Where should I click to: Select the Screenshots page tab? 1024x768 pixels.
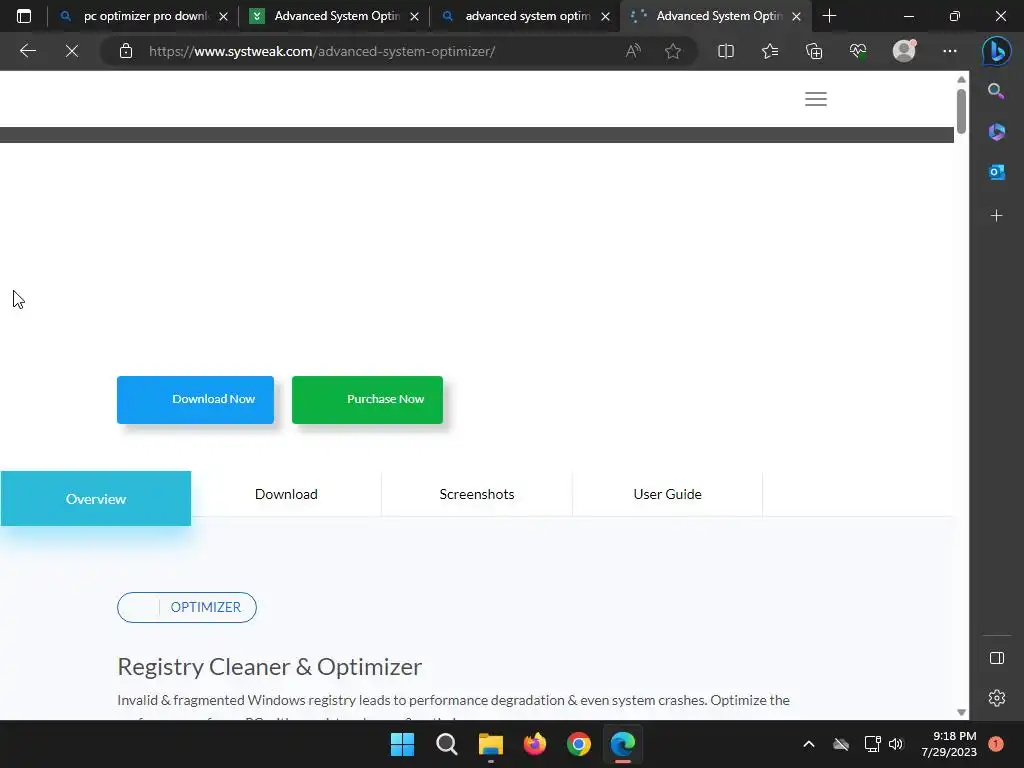click(477, 494)
